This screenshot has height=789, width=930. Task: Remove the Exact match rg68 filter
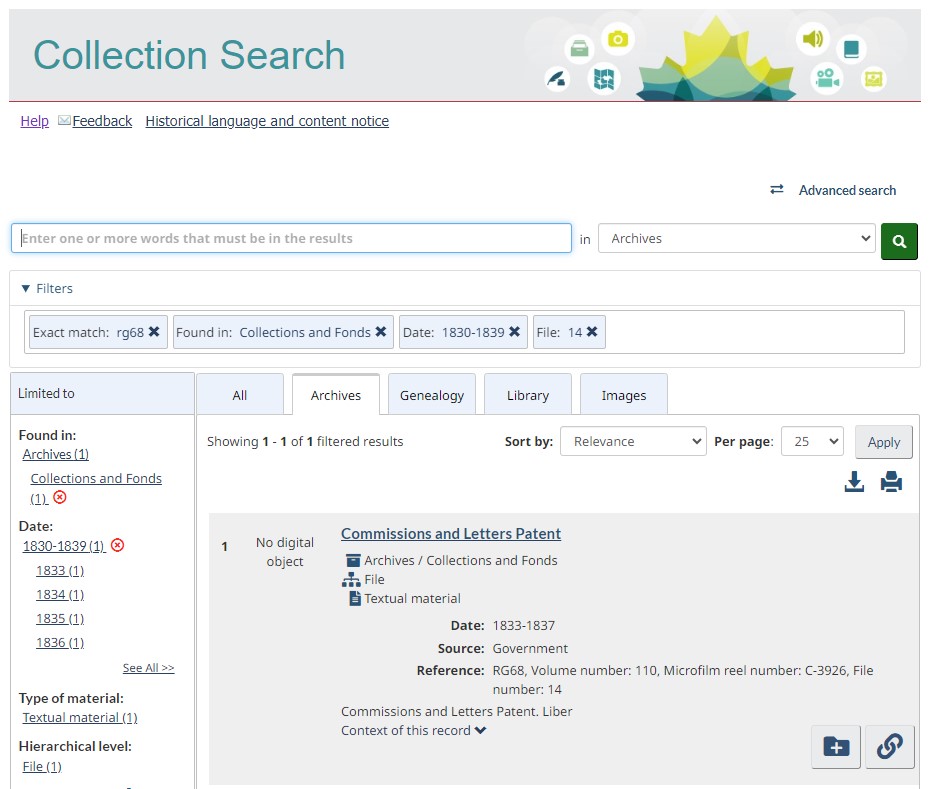coord(154,332)
